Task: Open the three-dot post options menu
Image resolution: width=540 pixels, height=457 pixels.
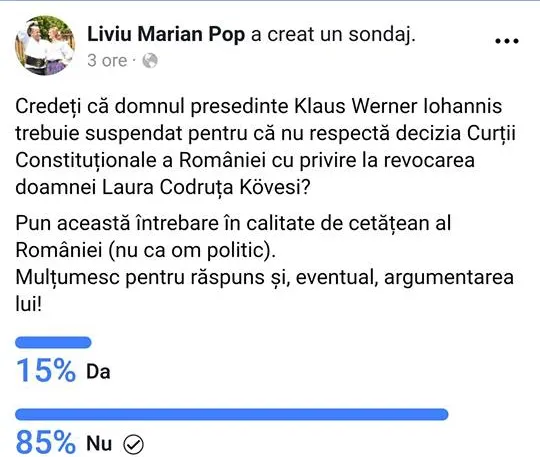Action: pos(507,41)
